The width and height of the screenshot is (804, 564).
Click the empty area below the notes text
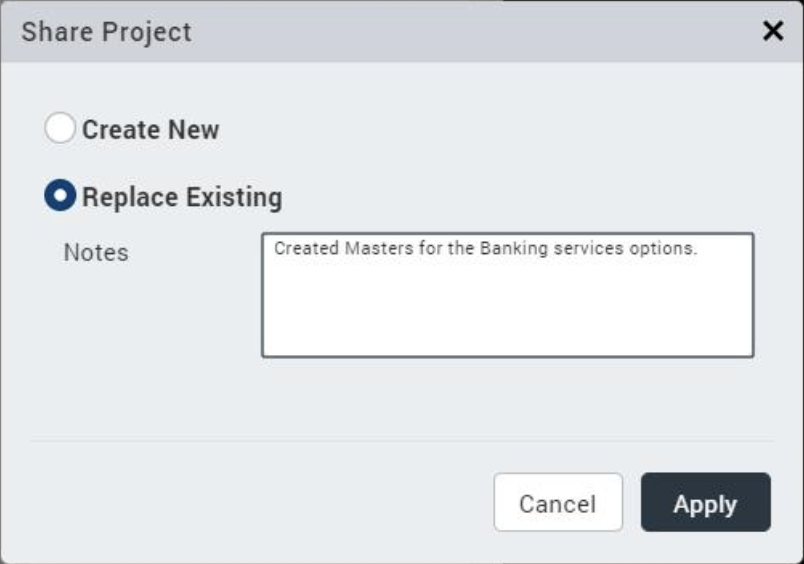tap(507, 315)
